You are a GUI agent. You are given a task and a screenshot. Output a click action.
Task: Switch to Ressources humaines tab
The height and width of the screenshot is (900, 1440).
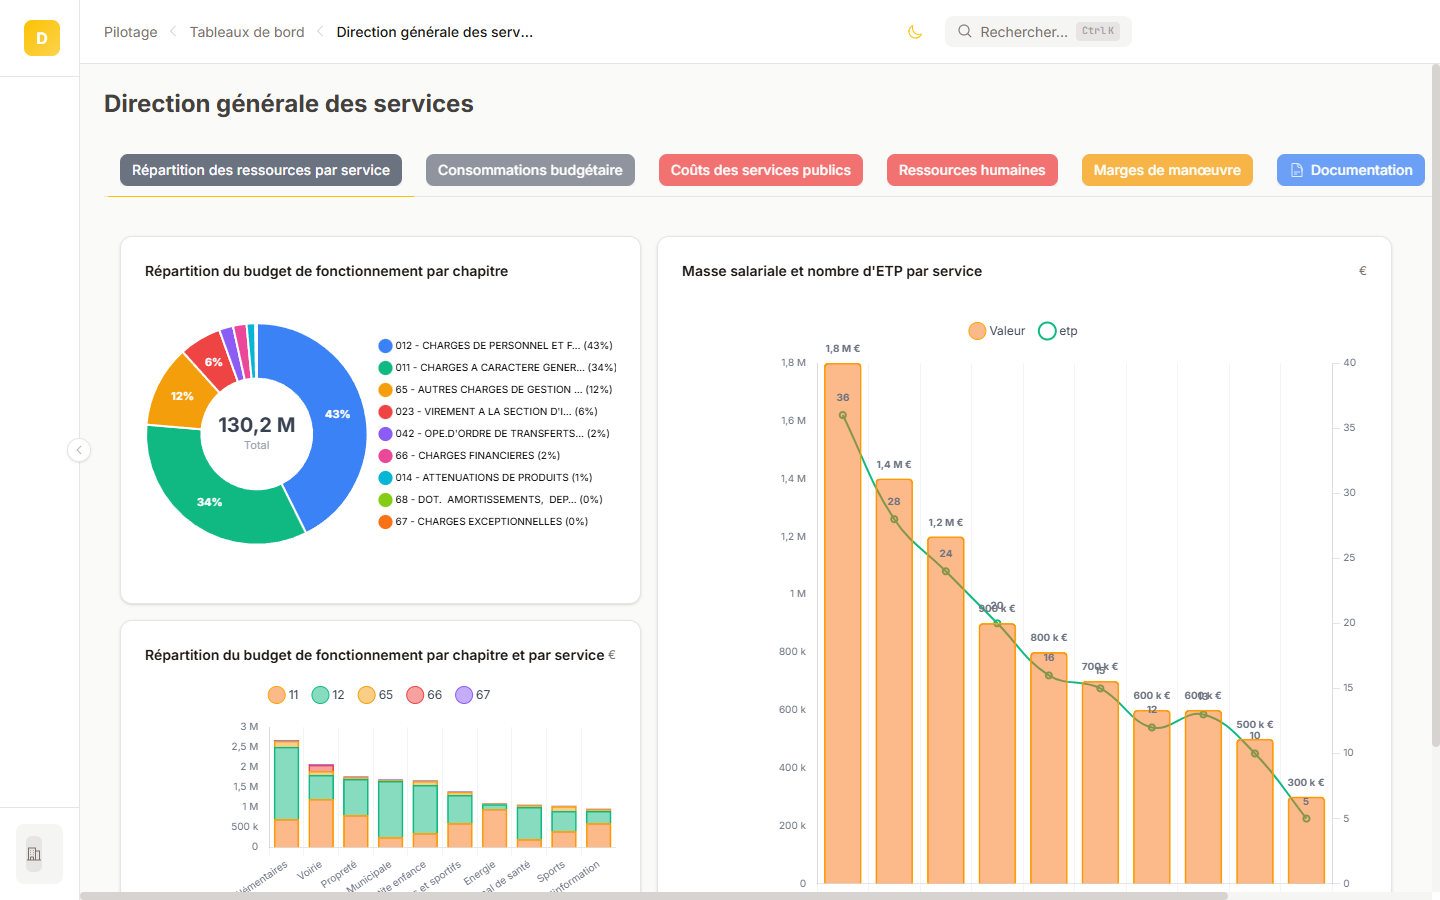coord(972,170)
